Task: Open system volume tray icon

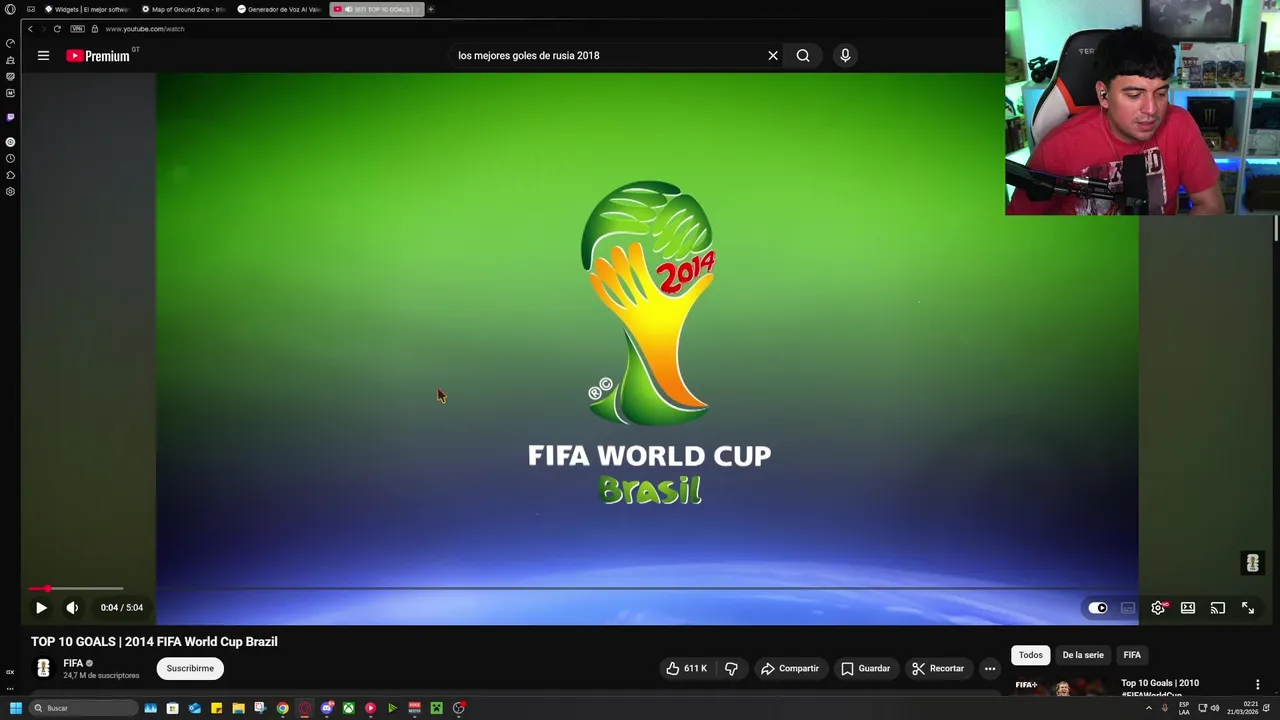Action: click(x=1215, y=708)
